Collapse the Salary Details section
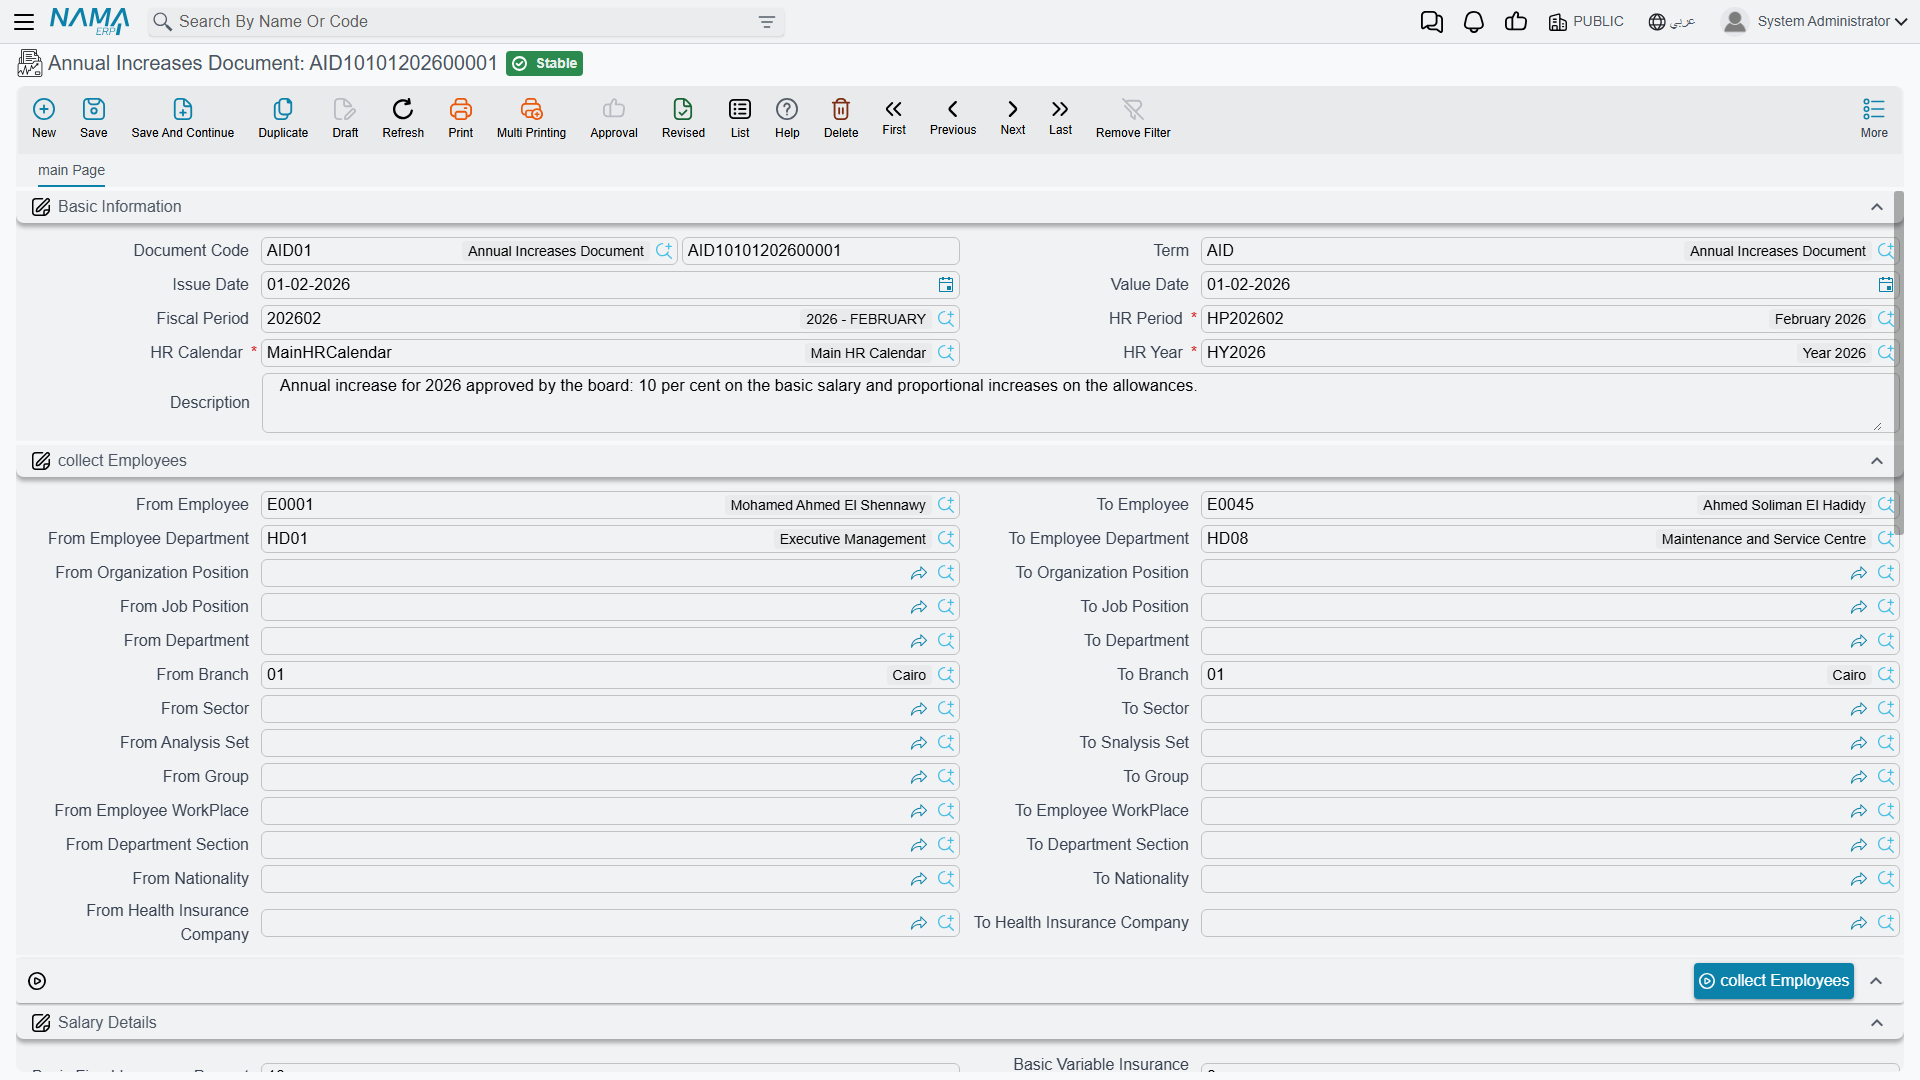 [x=1877, y=1023]
